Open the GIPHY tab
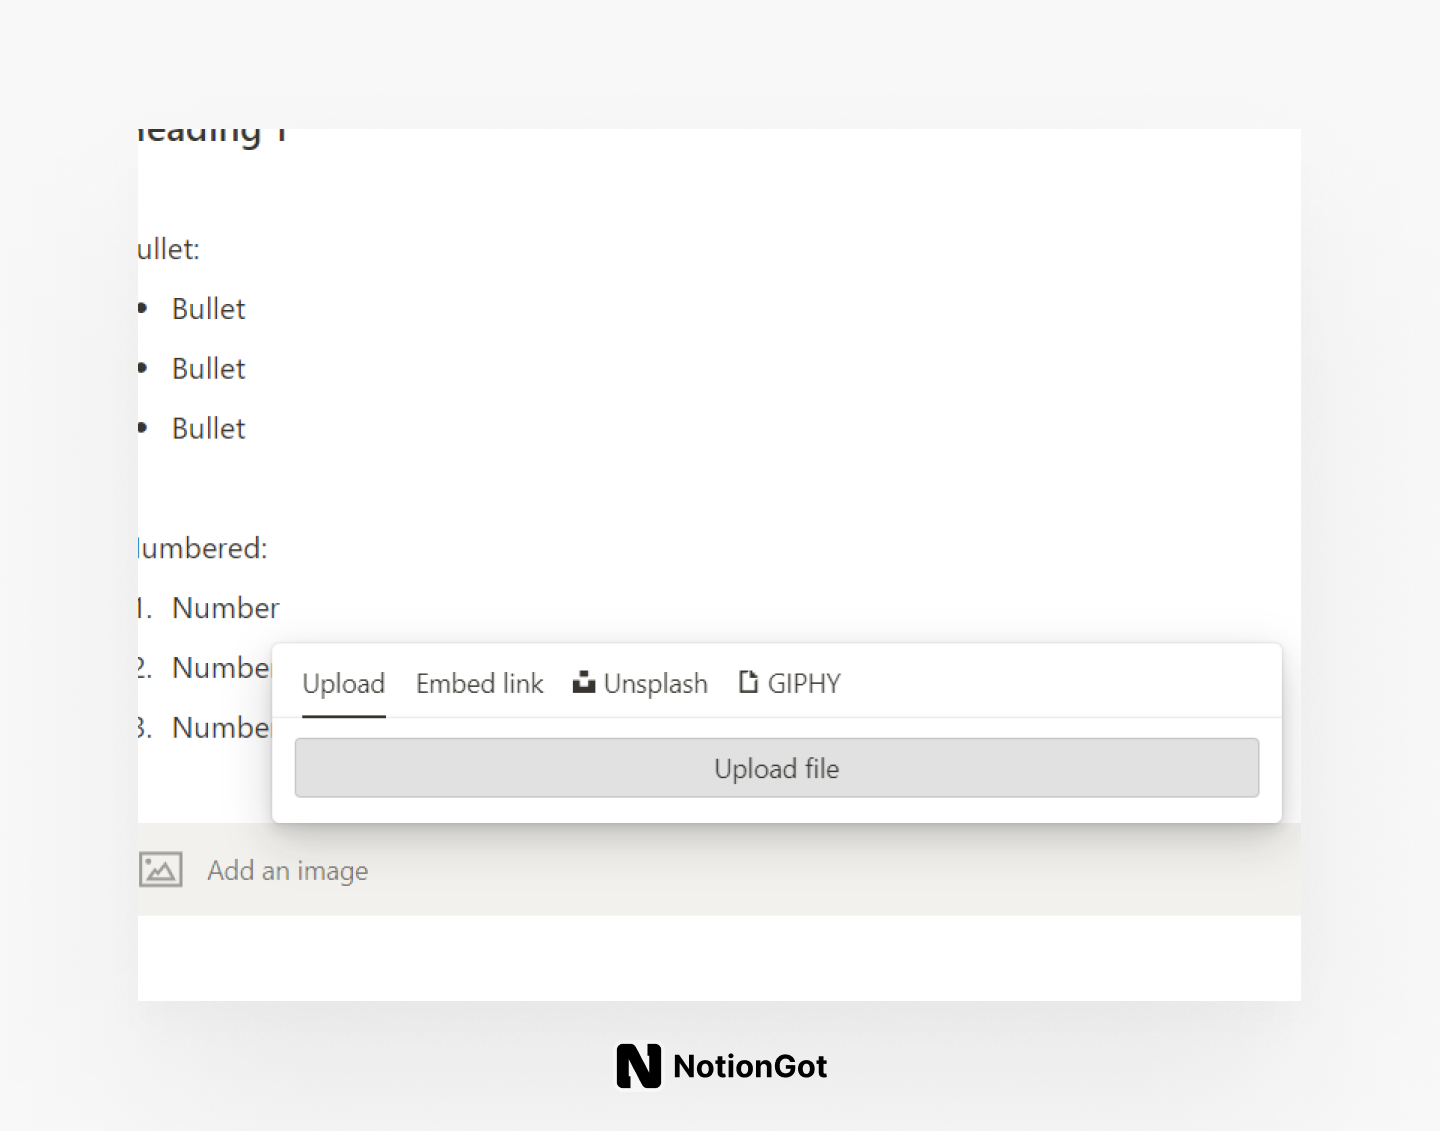Screen dimensions: 1440x1131 (790, 684)
